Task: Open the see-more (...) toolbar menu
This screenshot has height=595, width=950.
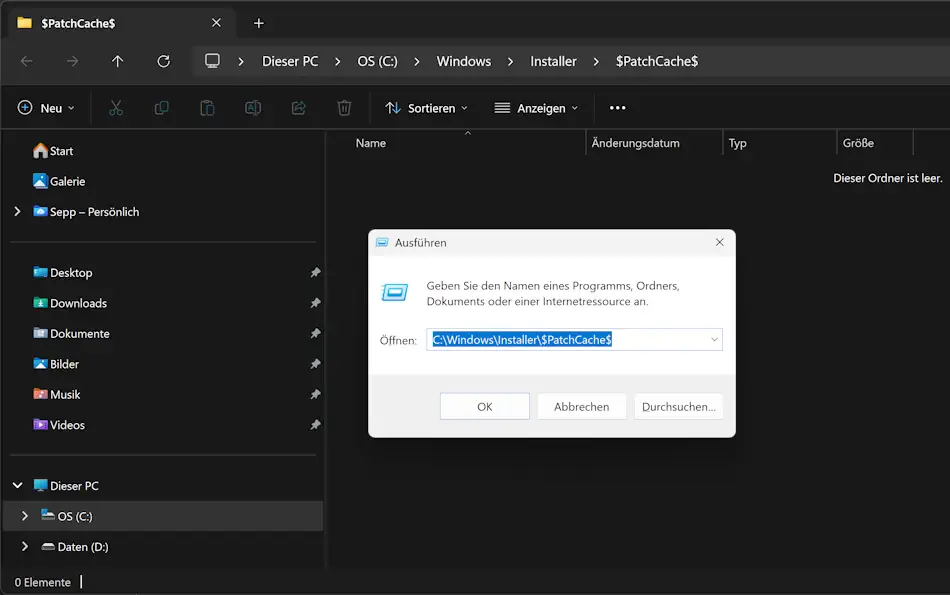Action: 617,107
